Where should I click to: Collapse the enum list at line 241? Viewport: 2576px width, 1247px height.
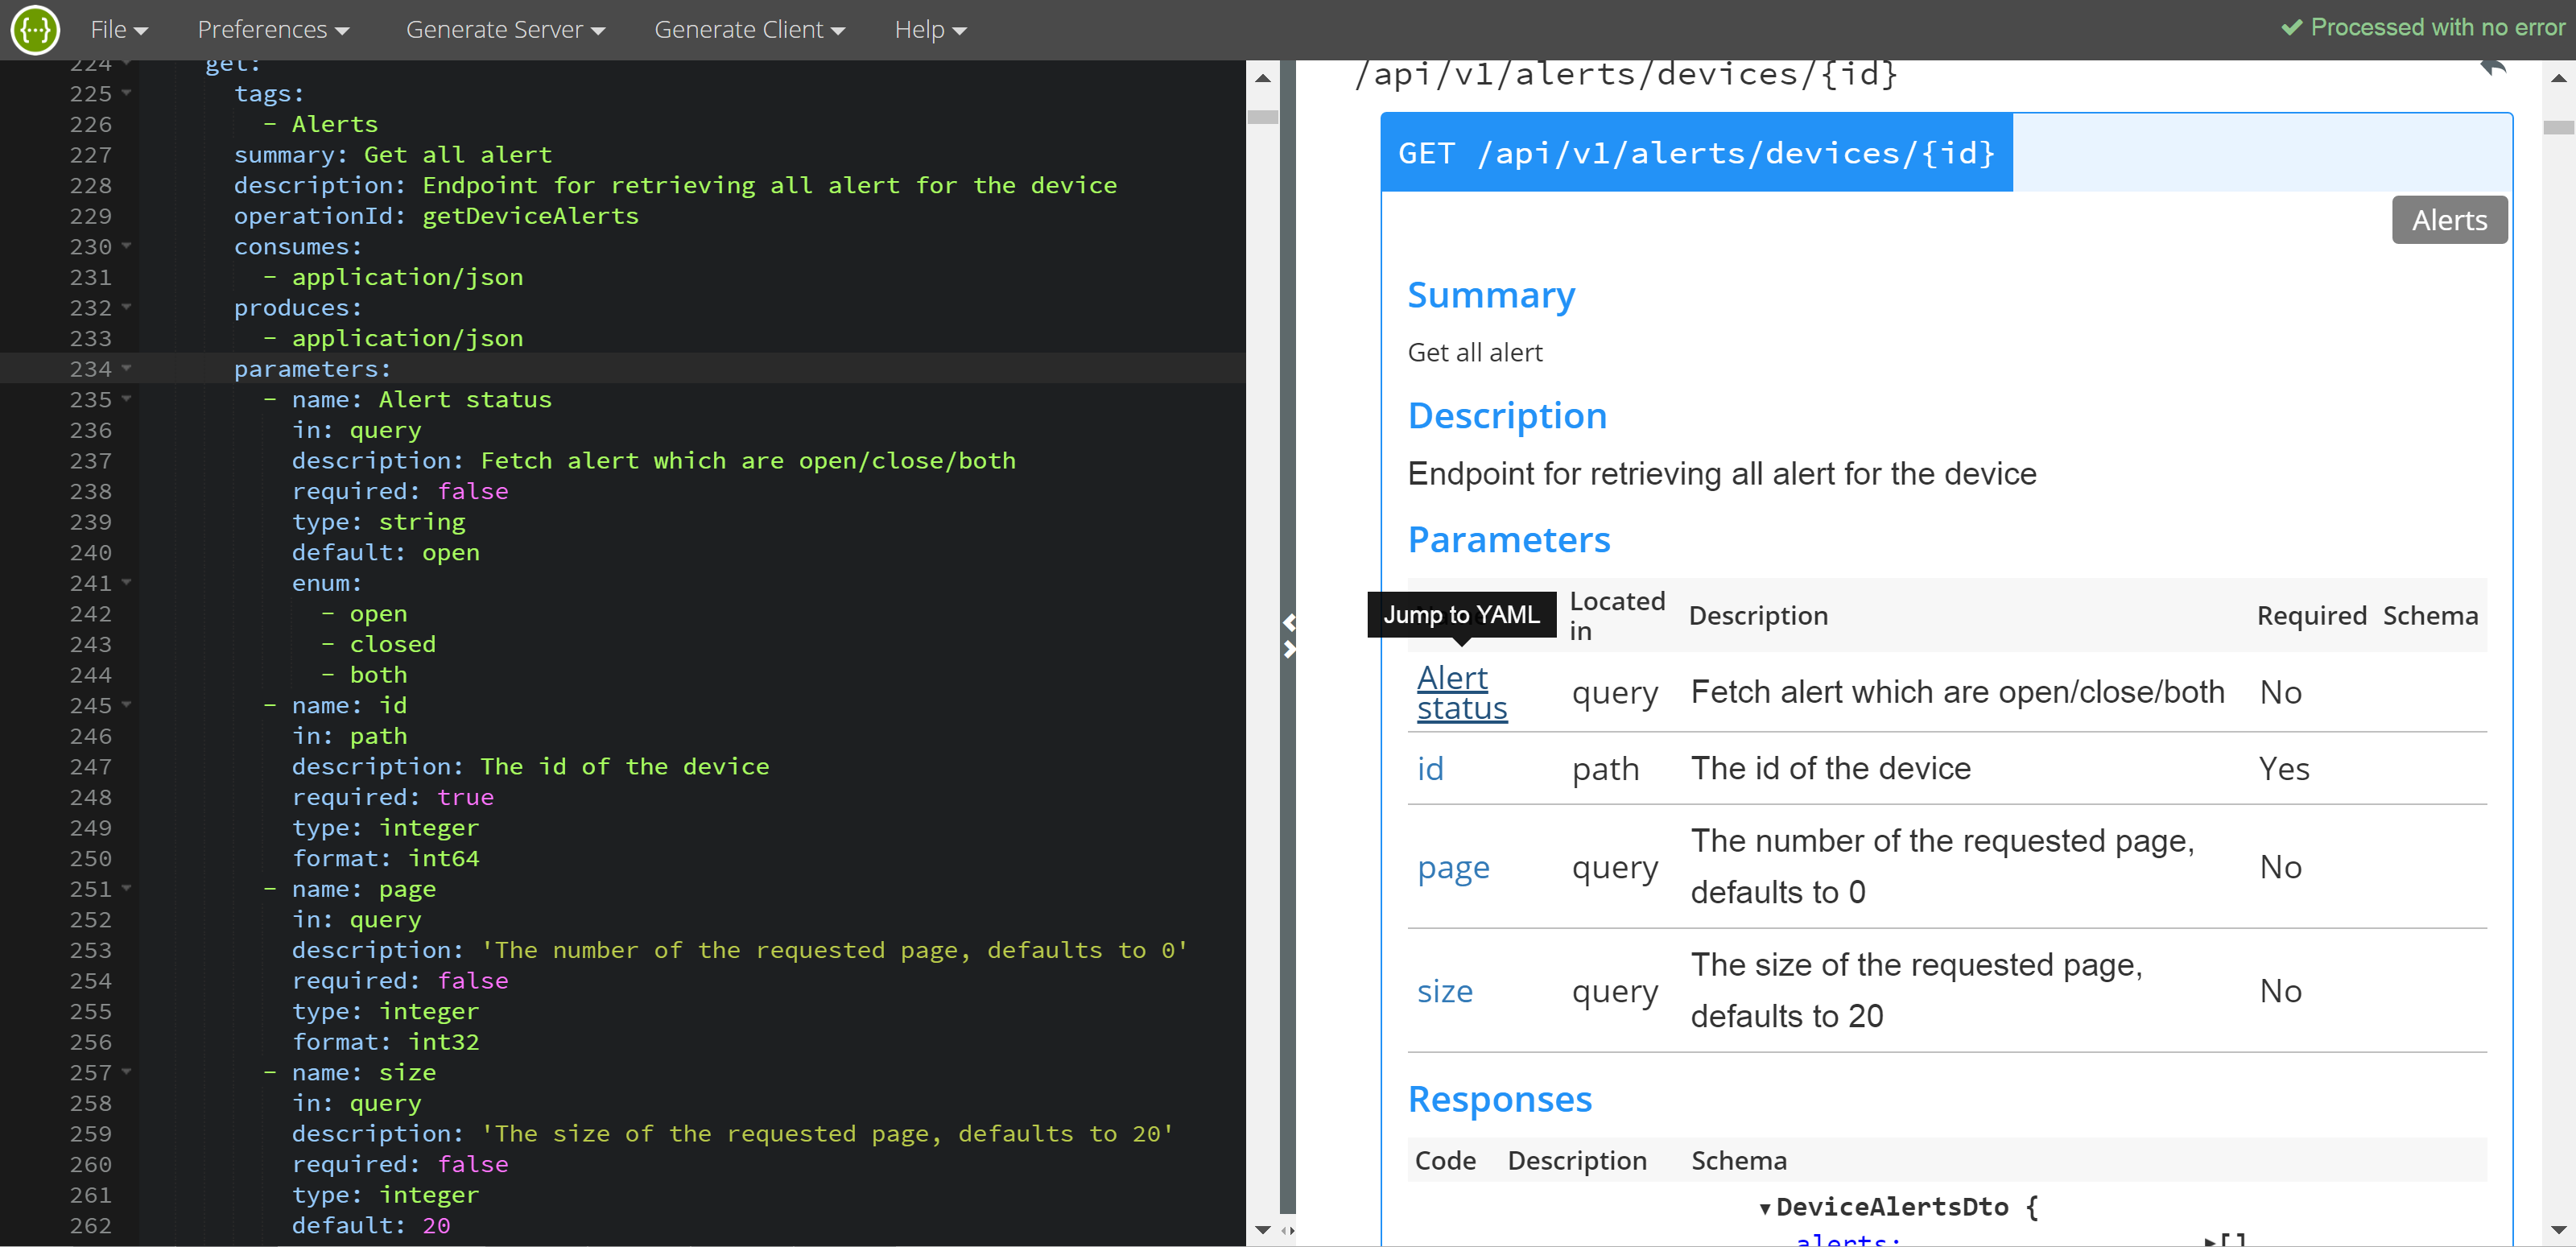click(127, 582)
